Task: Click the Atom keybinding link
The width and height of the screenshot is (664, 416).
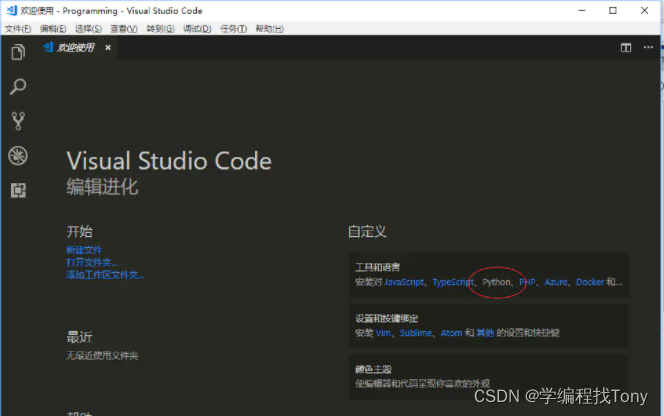Action: pyautogui.click(x=451, y=333)
